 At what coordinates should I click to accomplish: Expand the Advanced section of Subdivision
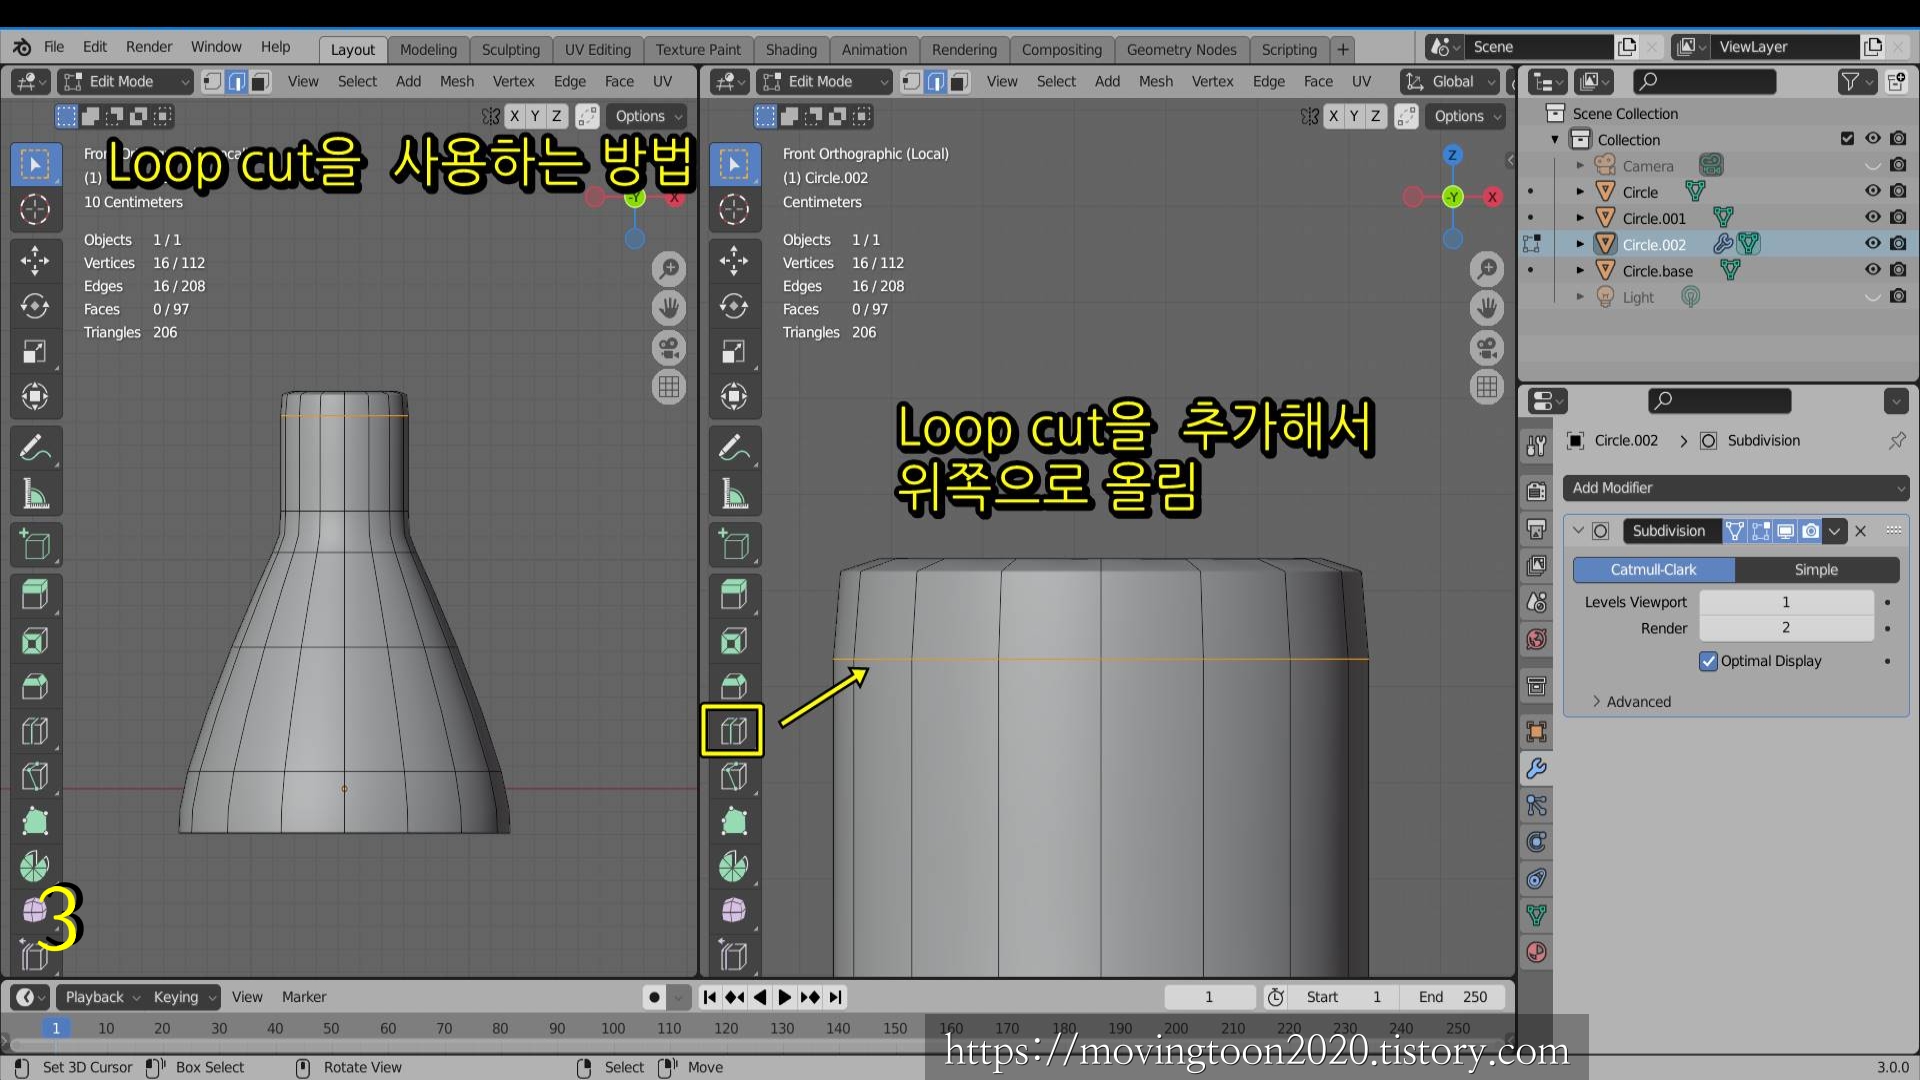(x=1630, y=702)
